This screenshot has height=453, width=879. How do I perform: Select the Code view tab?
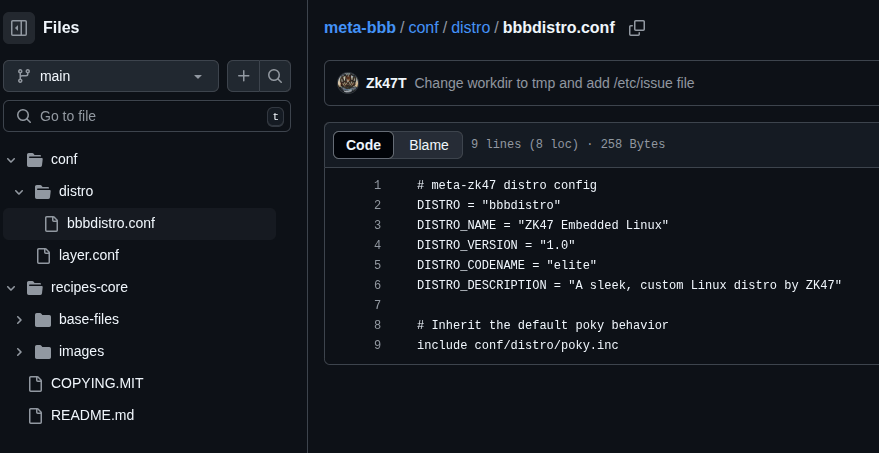[x=363, y=145]
